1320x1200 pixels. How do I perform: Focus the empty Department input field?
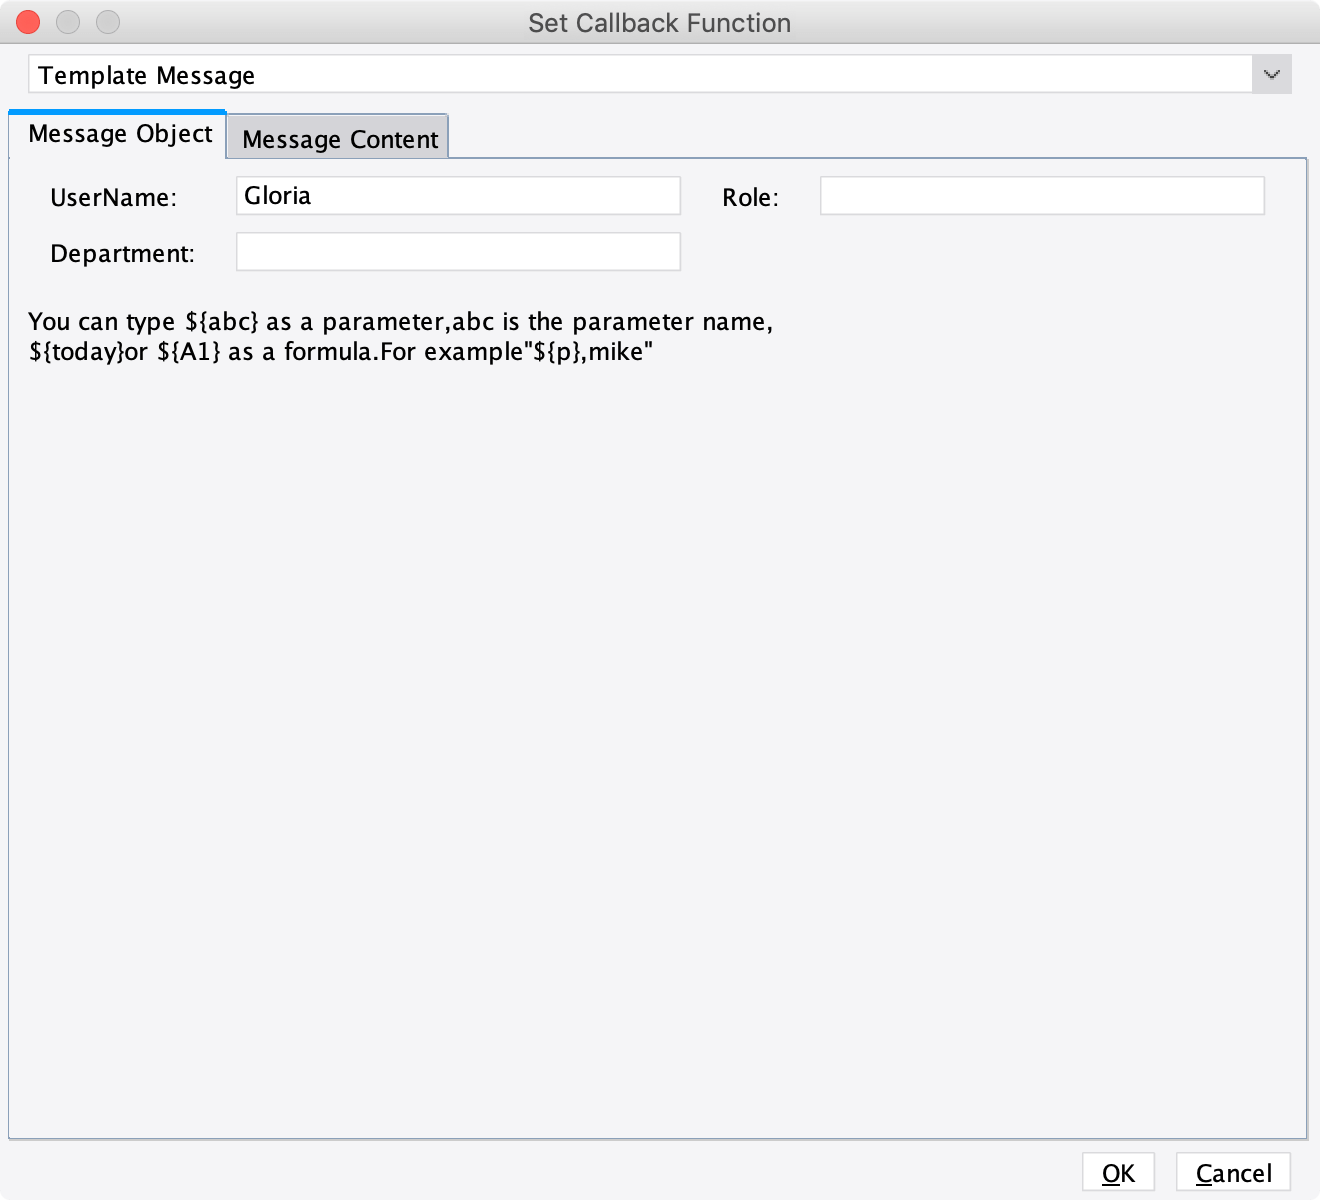458,252
